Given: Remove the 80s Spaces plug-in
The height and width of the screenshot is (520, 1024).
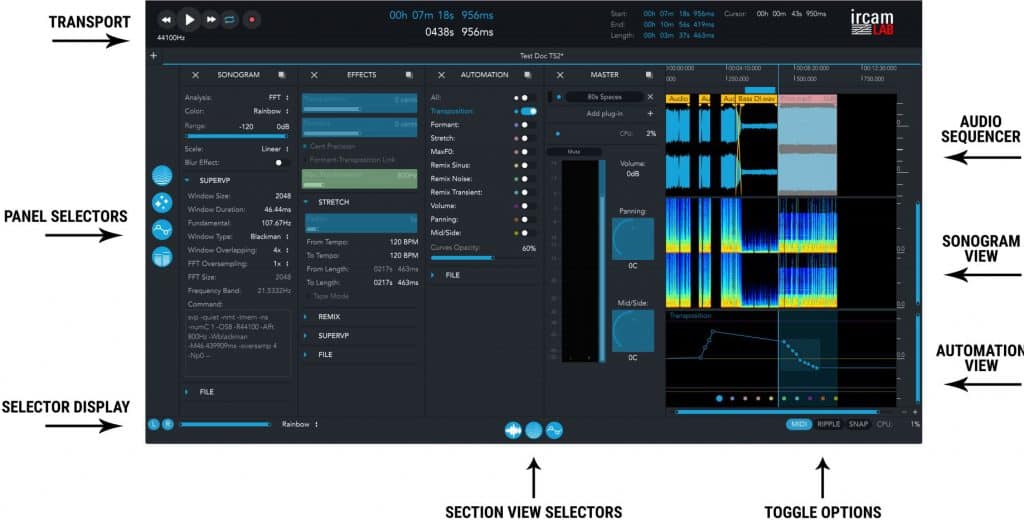Looking at the screenshot, I should pyautogui.click(x=650, y=97).
